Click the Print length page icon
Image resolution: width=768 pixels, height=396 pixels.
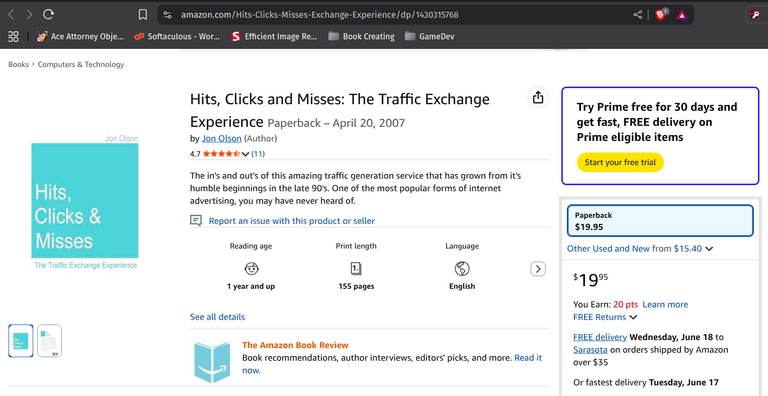356,269
